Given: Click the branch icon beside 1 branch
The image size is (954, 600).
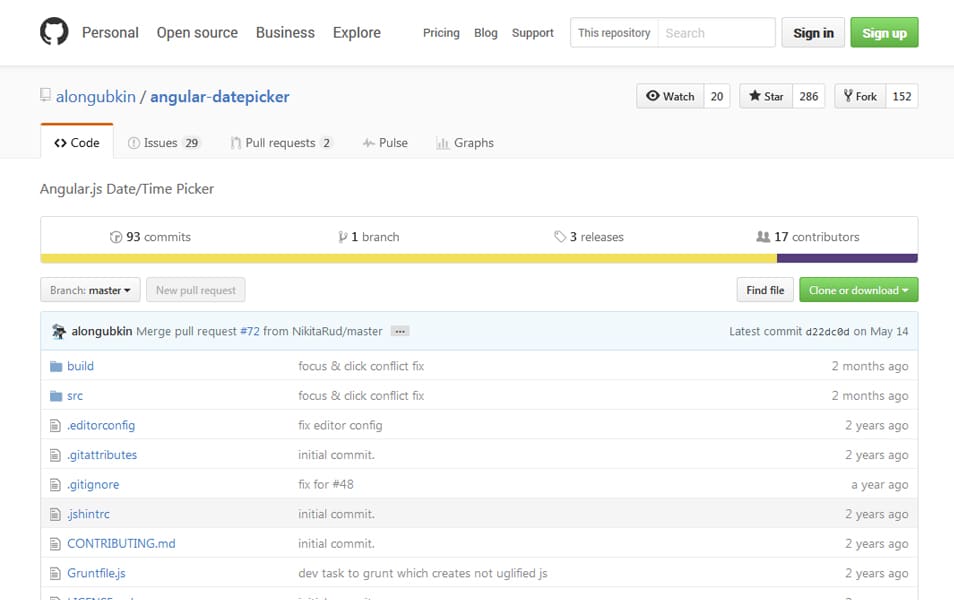Looking at the screenshot, I should [343, 237].
